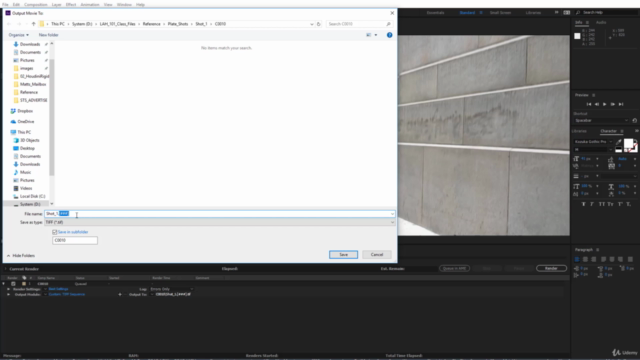Expand Output Module row triangle
This screenshot has width=640, height=360.
pos(8,294)
